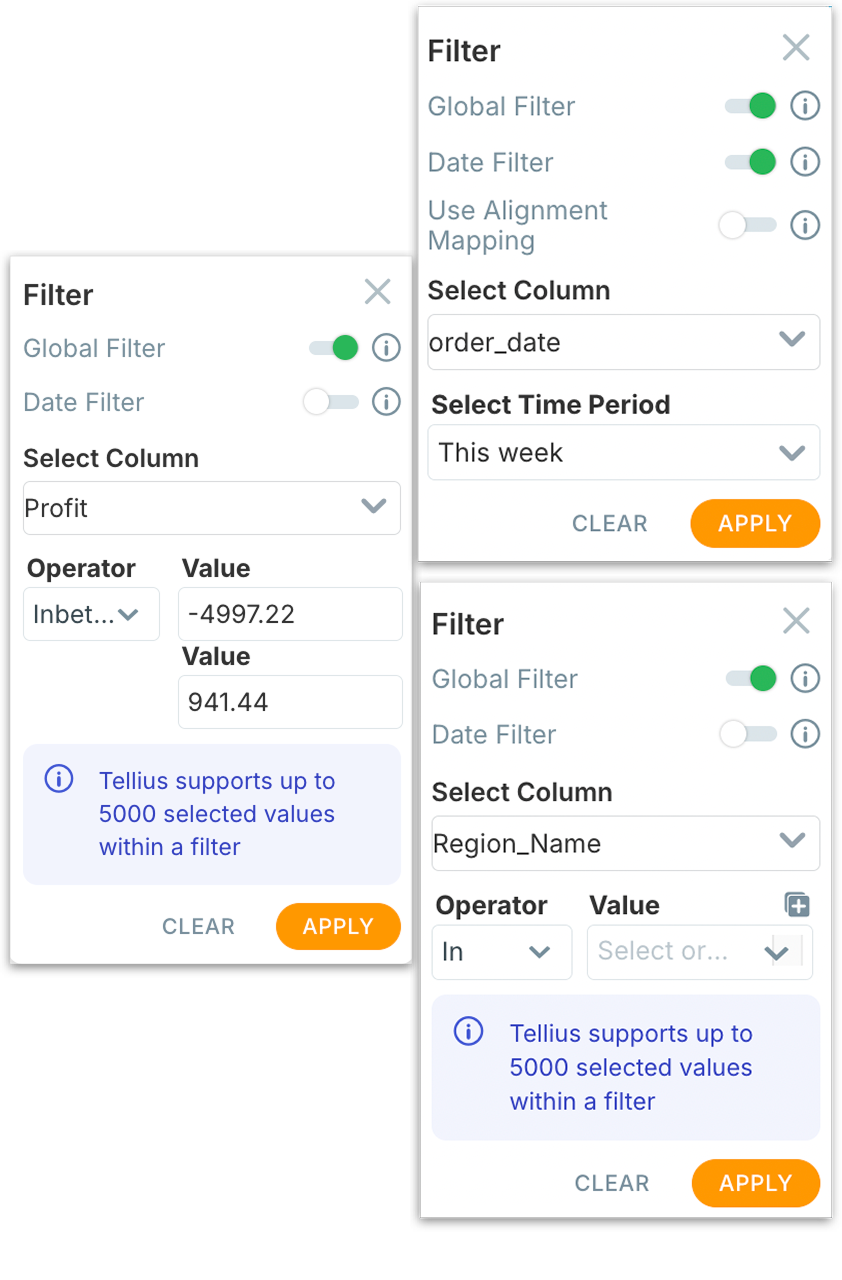The height and width of the screenshot is (1280, 842).
Task: Turn on Date Filter toggle in Profit panel
Action: [x=331, y=402]
